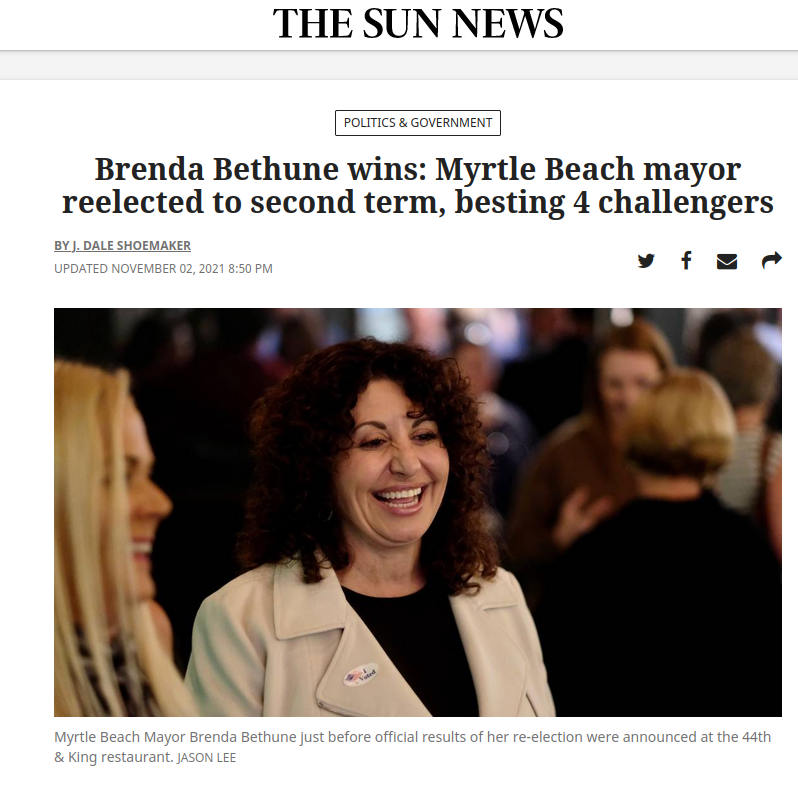Open the Politics & Government section tag
The image size is (798, 785).
coord(418,123)
